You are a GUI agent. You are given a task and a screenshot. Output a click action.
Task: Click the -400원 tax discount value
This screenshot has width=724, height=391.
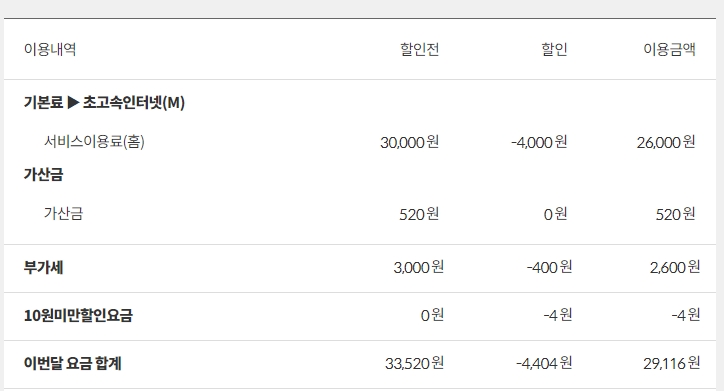point(549,267)
